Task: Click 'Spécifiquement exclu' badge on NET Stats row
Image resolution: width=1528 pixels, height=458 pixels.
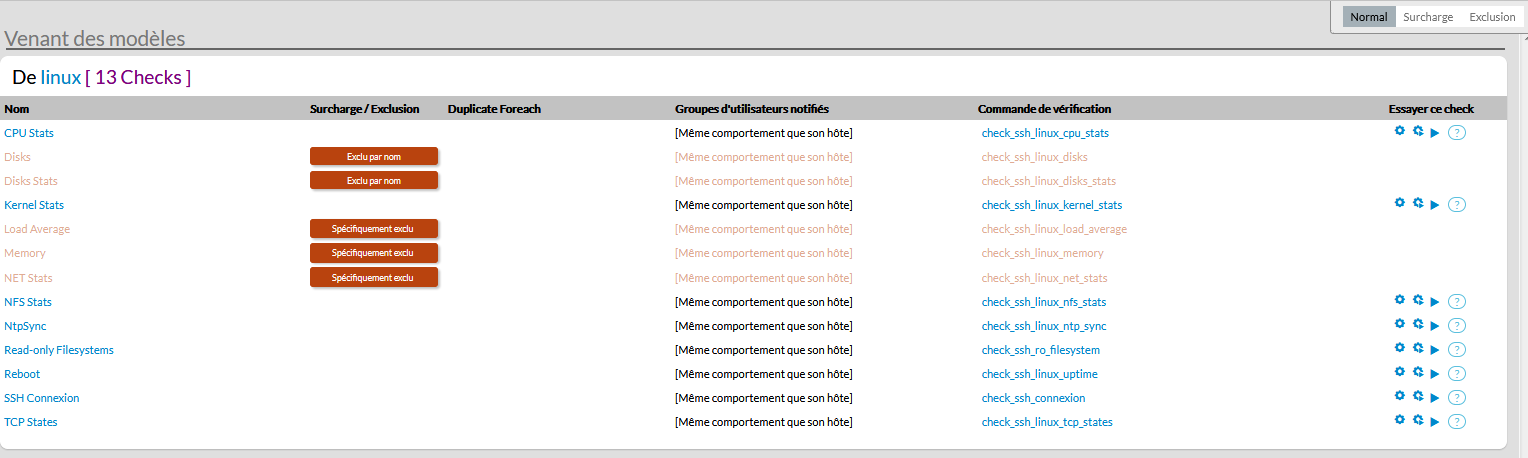Action: coord(374,277)
